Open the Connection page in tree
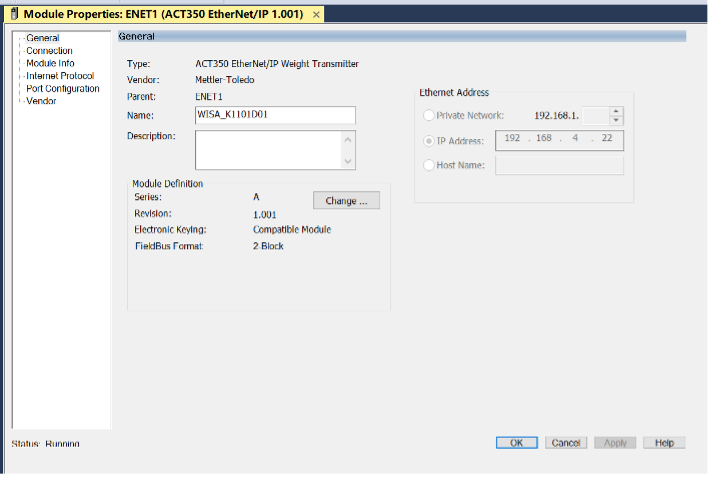 pos(49,51)
